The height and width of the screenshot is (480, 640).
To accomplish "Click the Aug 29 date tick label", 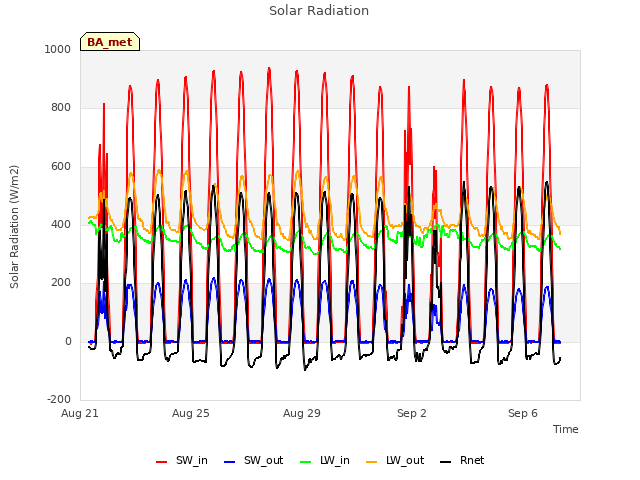I will [x=302, y=413].
